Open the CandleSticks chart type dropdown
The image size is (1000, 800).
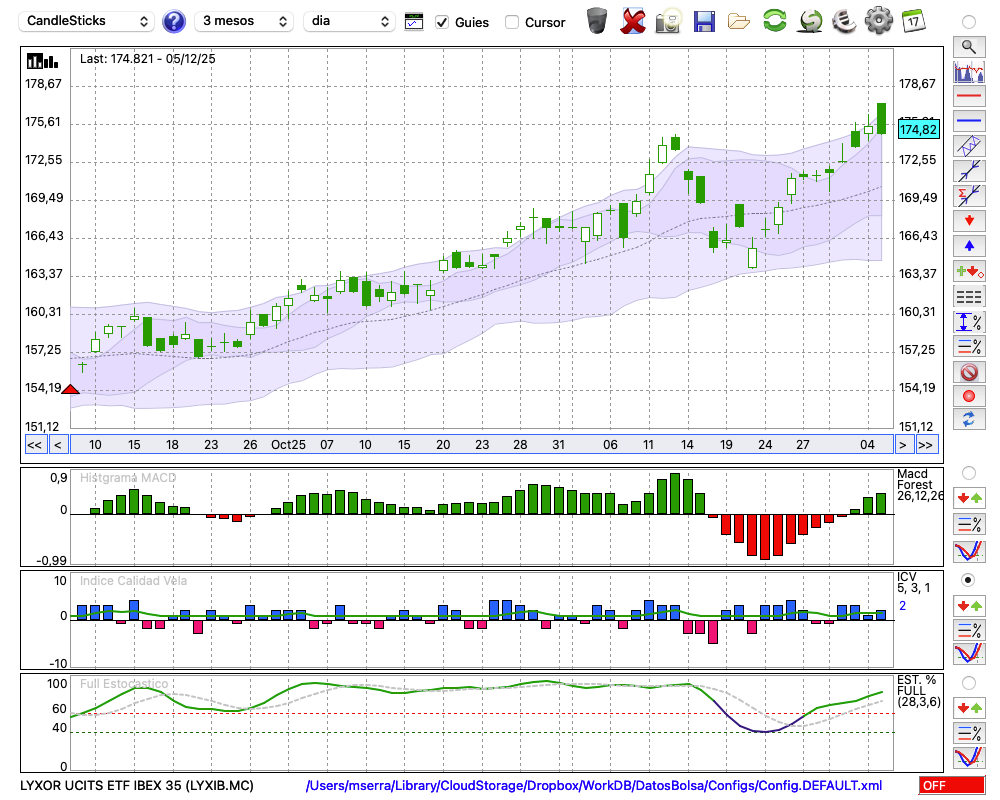tap(87, 21)
